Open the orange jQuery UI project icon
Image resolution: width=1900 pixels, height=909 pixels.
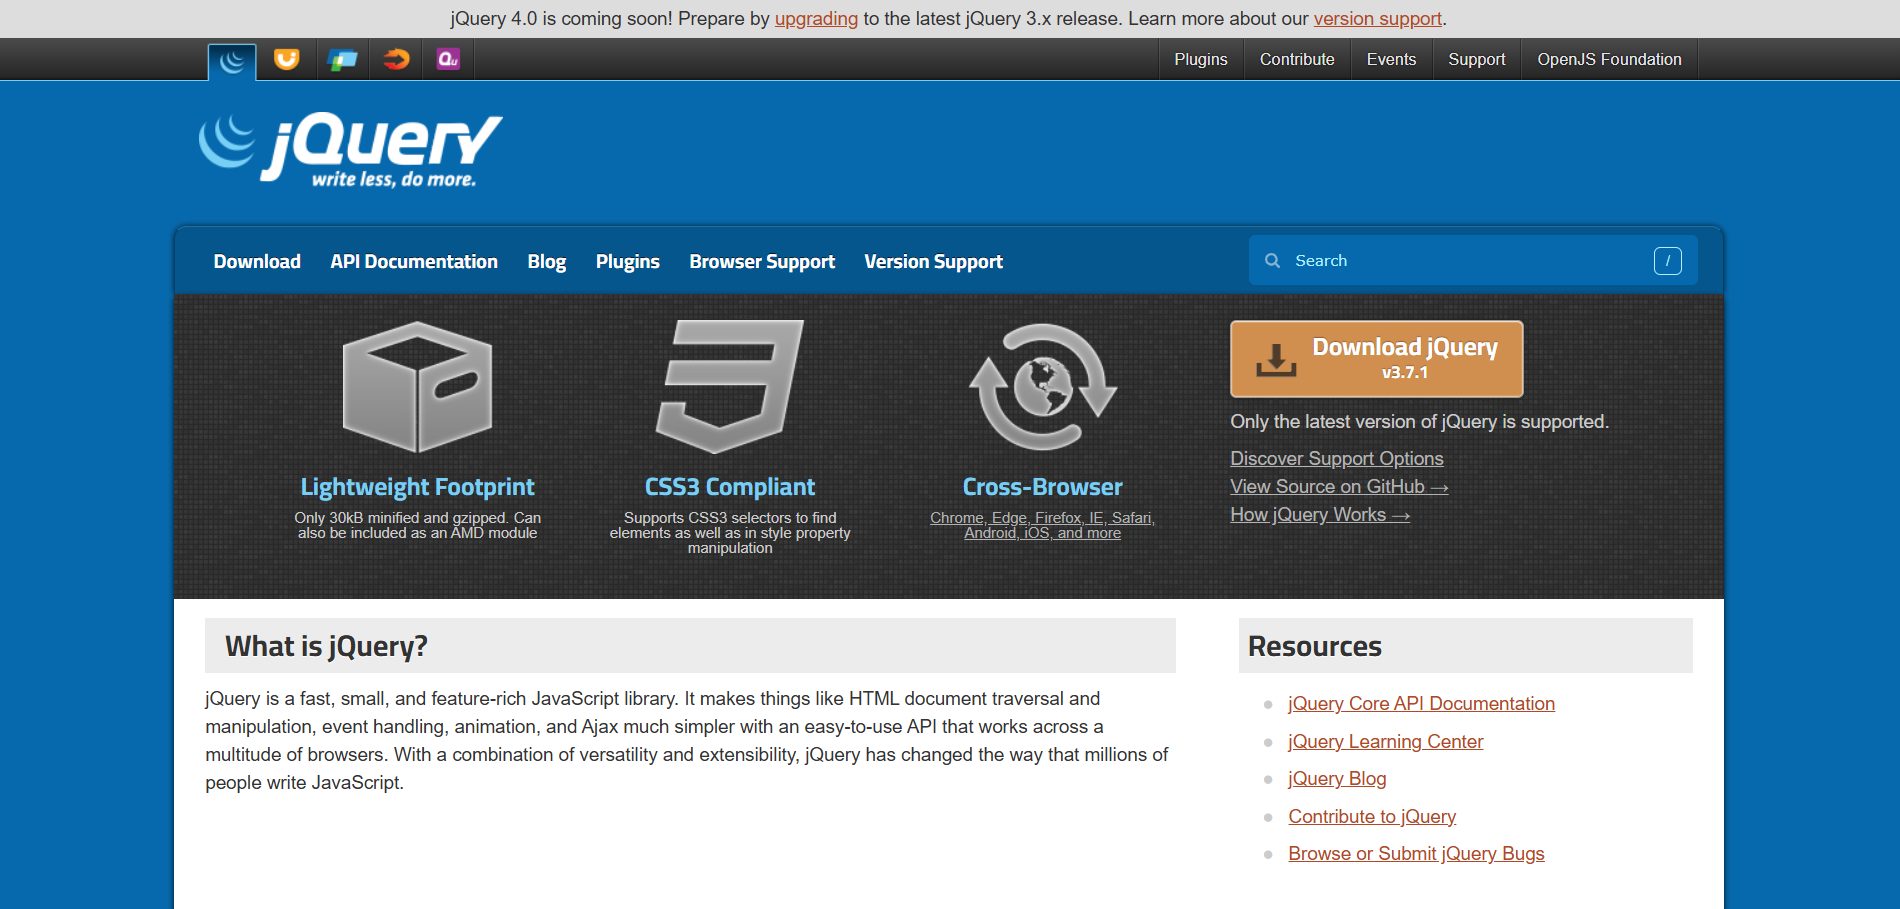click(x=287, y=60)
